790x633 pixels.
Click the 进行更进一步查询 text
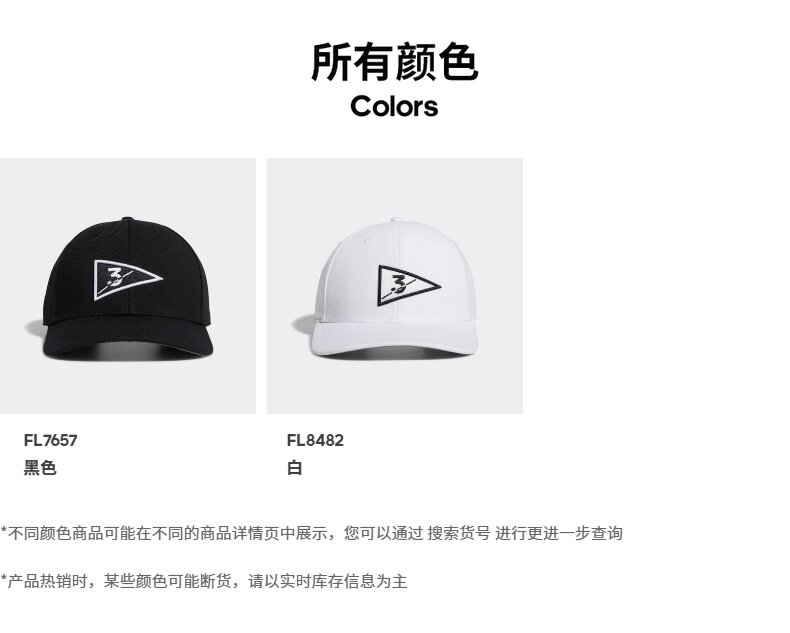(x=559, y=533)
